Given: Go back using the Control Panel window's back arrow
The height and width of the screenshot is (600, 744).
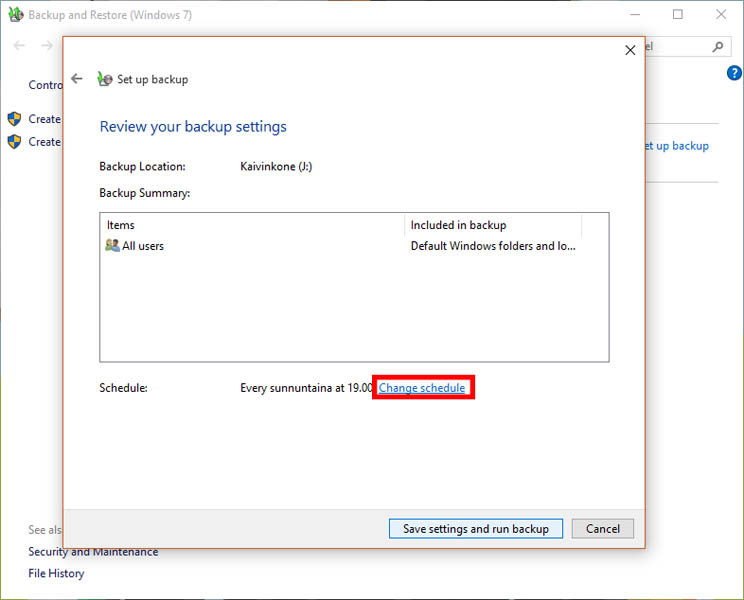Looking at the screenshot, I should pos(19,46).
